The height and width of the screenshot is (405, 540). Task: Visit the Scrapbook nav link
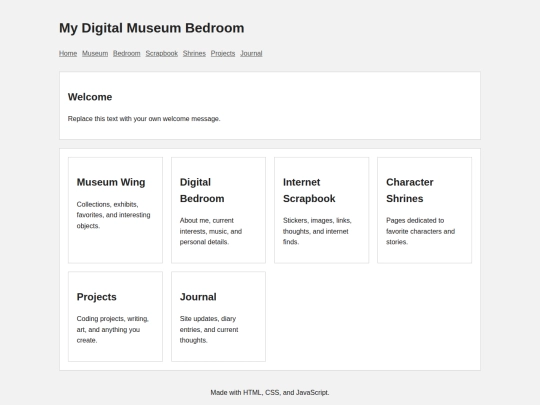coord(162,53)
